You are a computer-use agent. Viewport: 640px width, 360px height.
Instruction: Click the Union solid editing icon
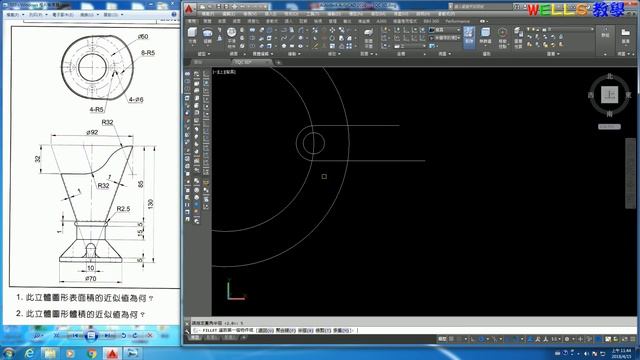pos(252,30)
